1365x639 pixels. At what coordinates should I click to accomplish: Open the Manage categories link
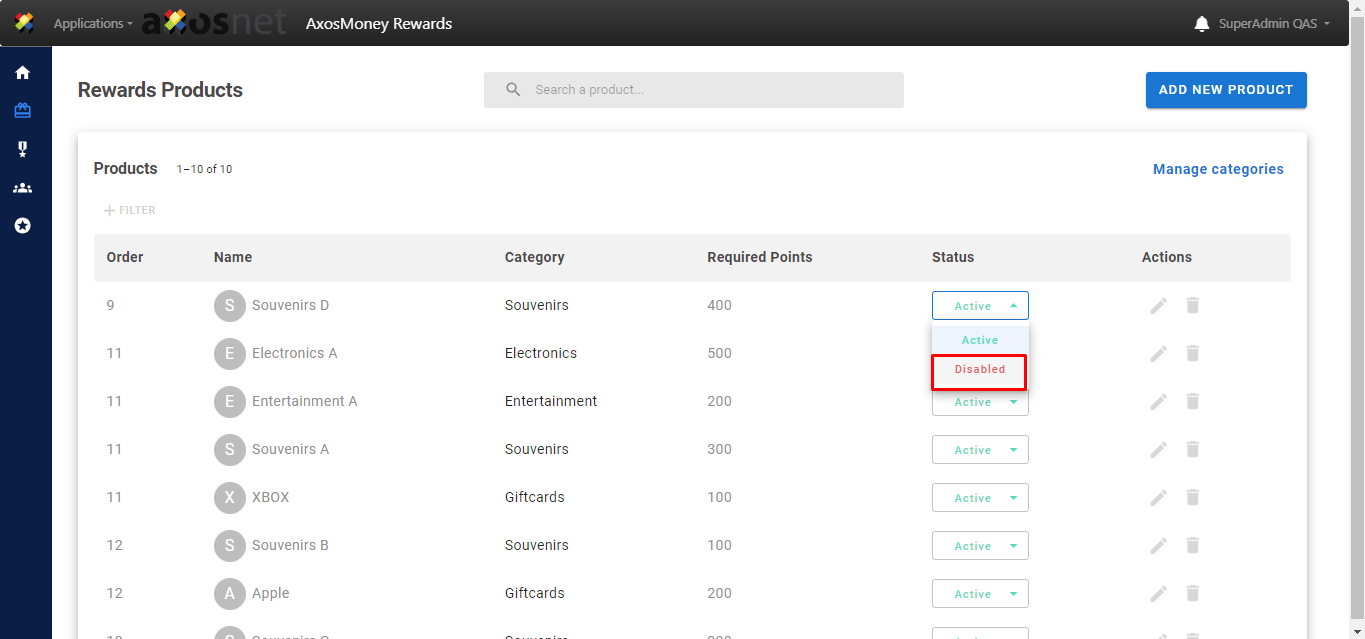point(1217,169)
